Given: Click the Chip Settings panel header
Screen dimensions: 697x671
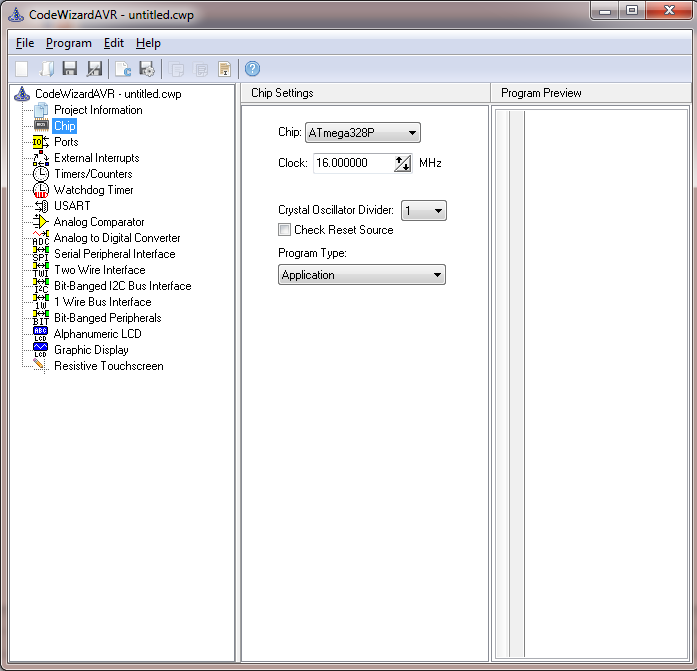Looking at the screenshot, I should point(365,93).
